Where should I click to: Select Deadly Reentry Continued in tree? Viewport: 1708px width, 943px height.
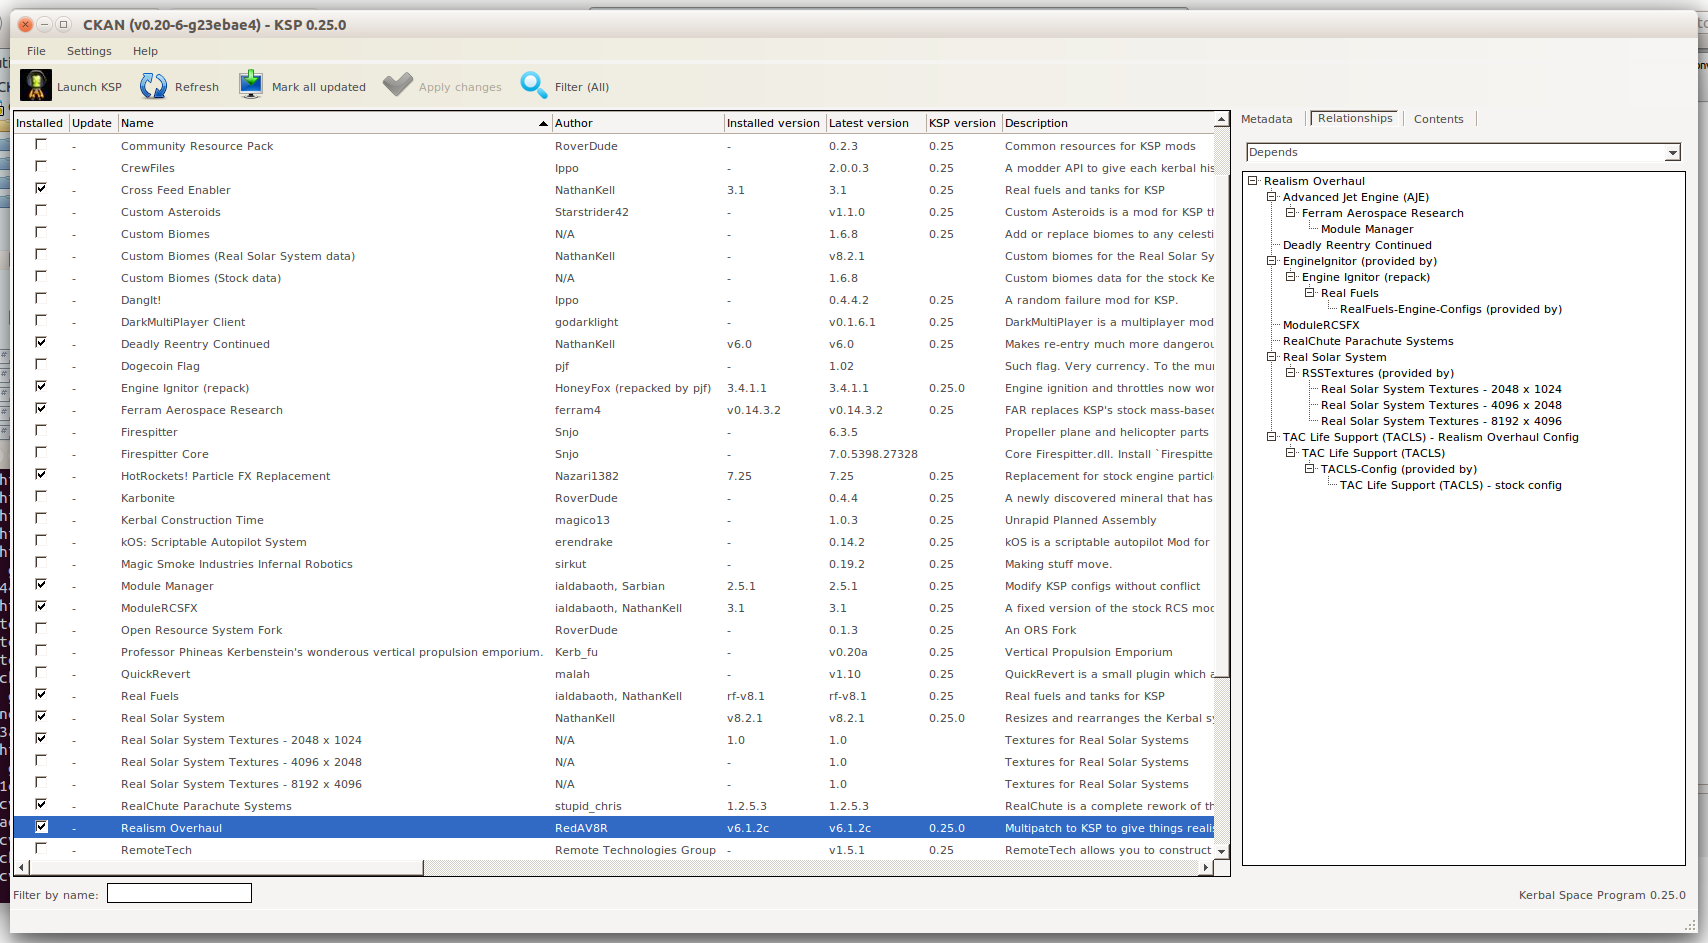click(1357, 245)
